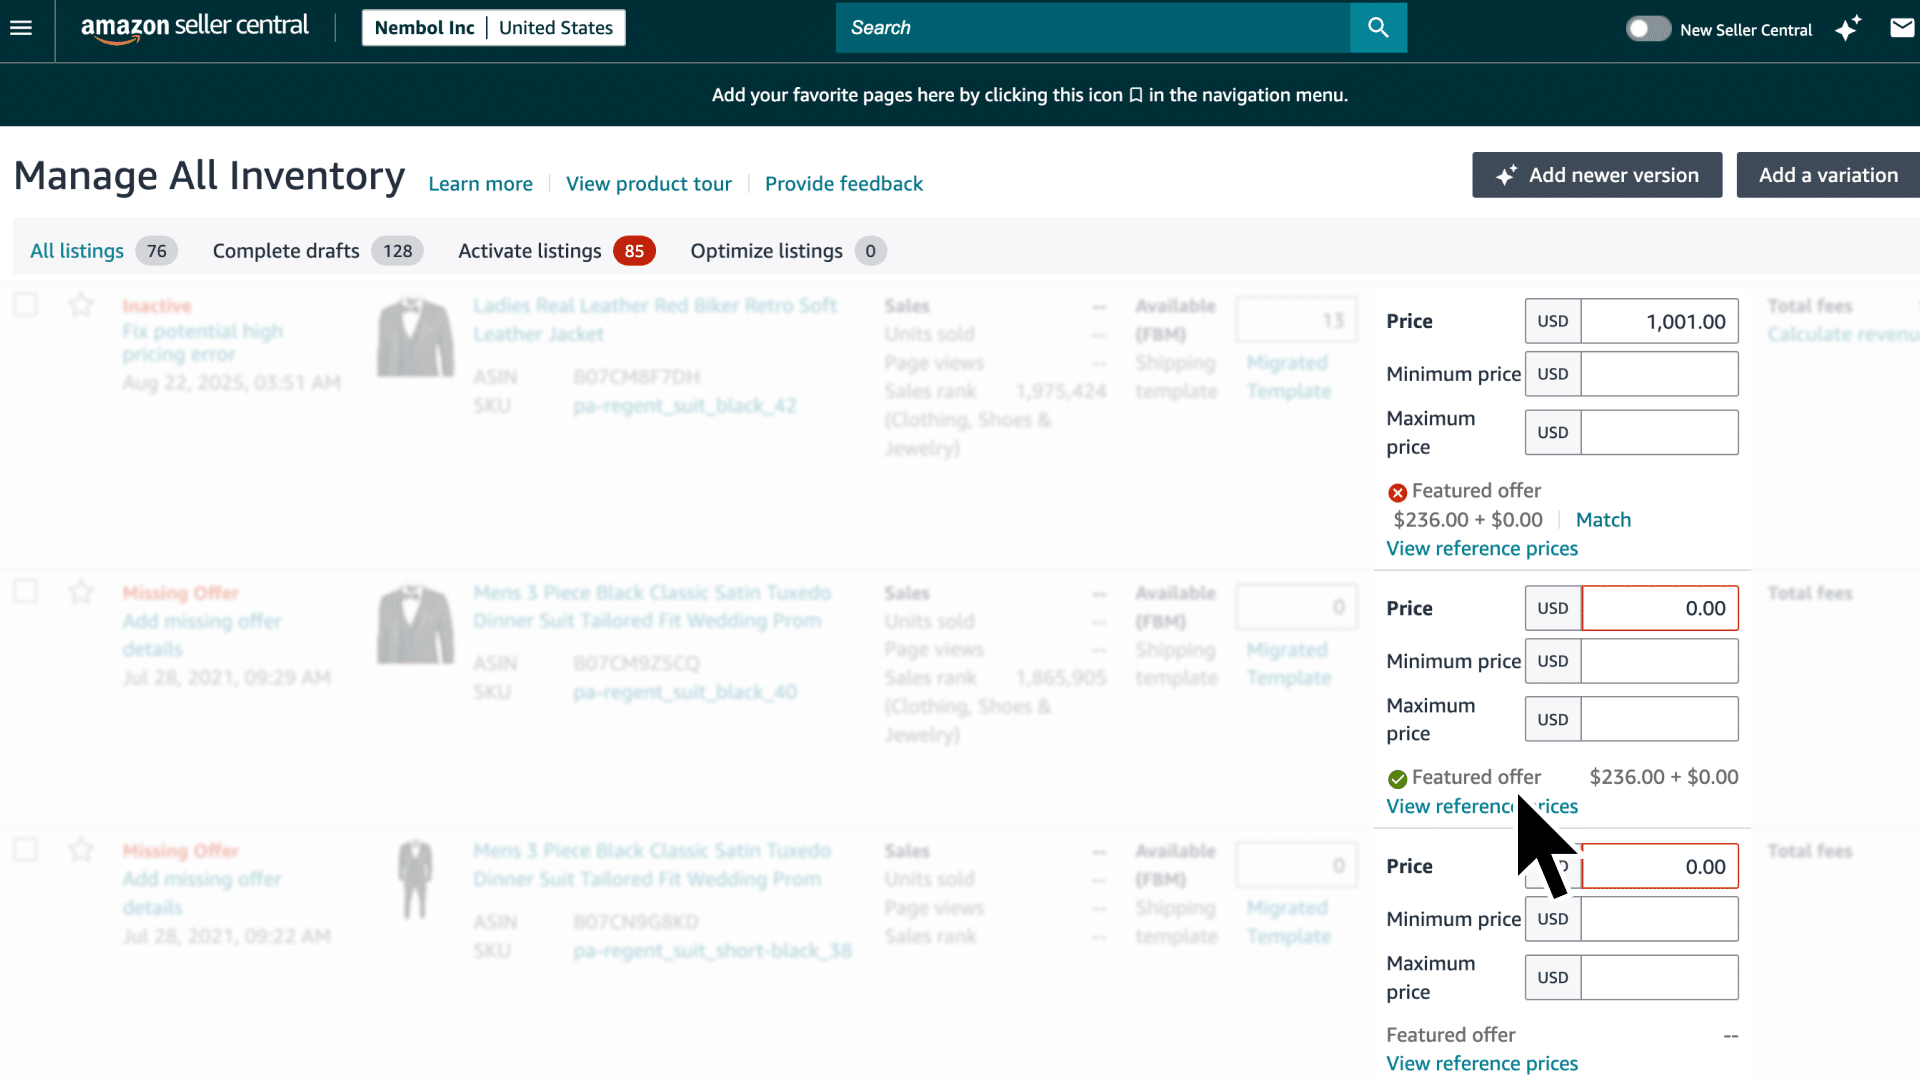This screenshot has height=1080, width=1920.
Task: Open View reference prices for the last listing
Action: (x=1482, y=1064)
